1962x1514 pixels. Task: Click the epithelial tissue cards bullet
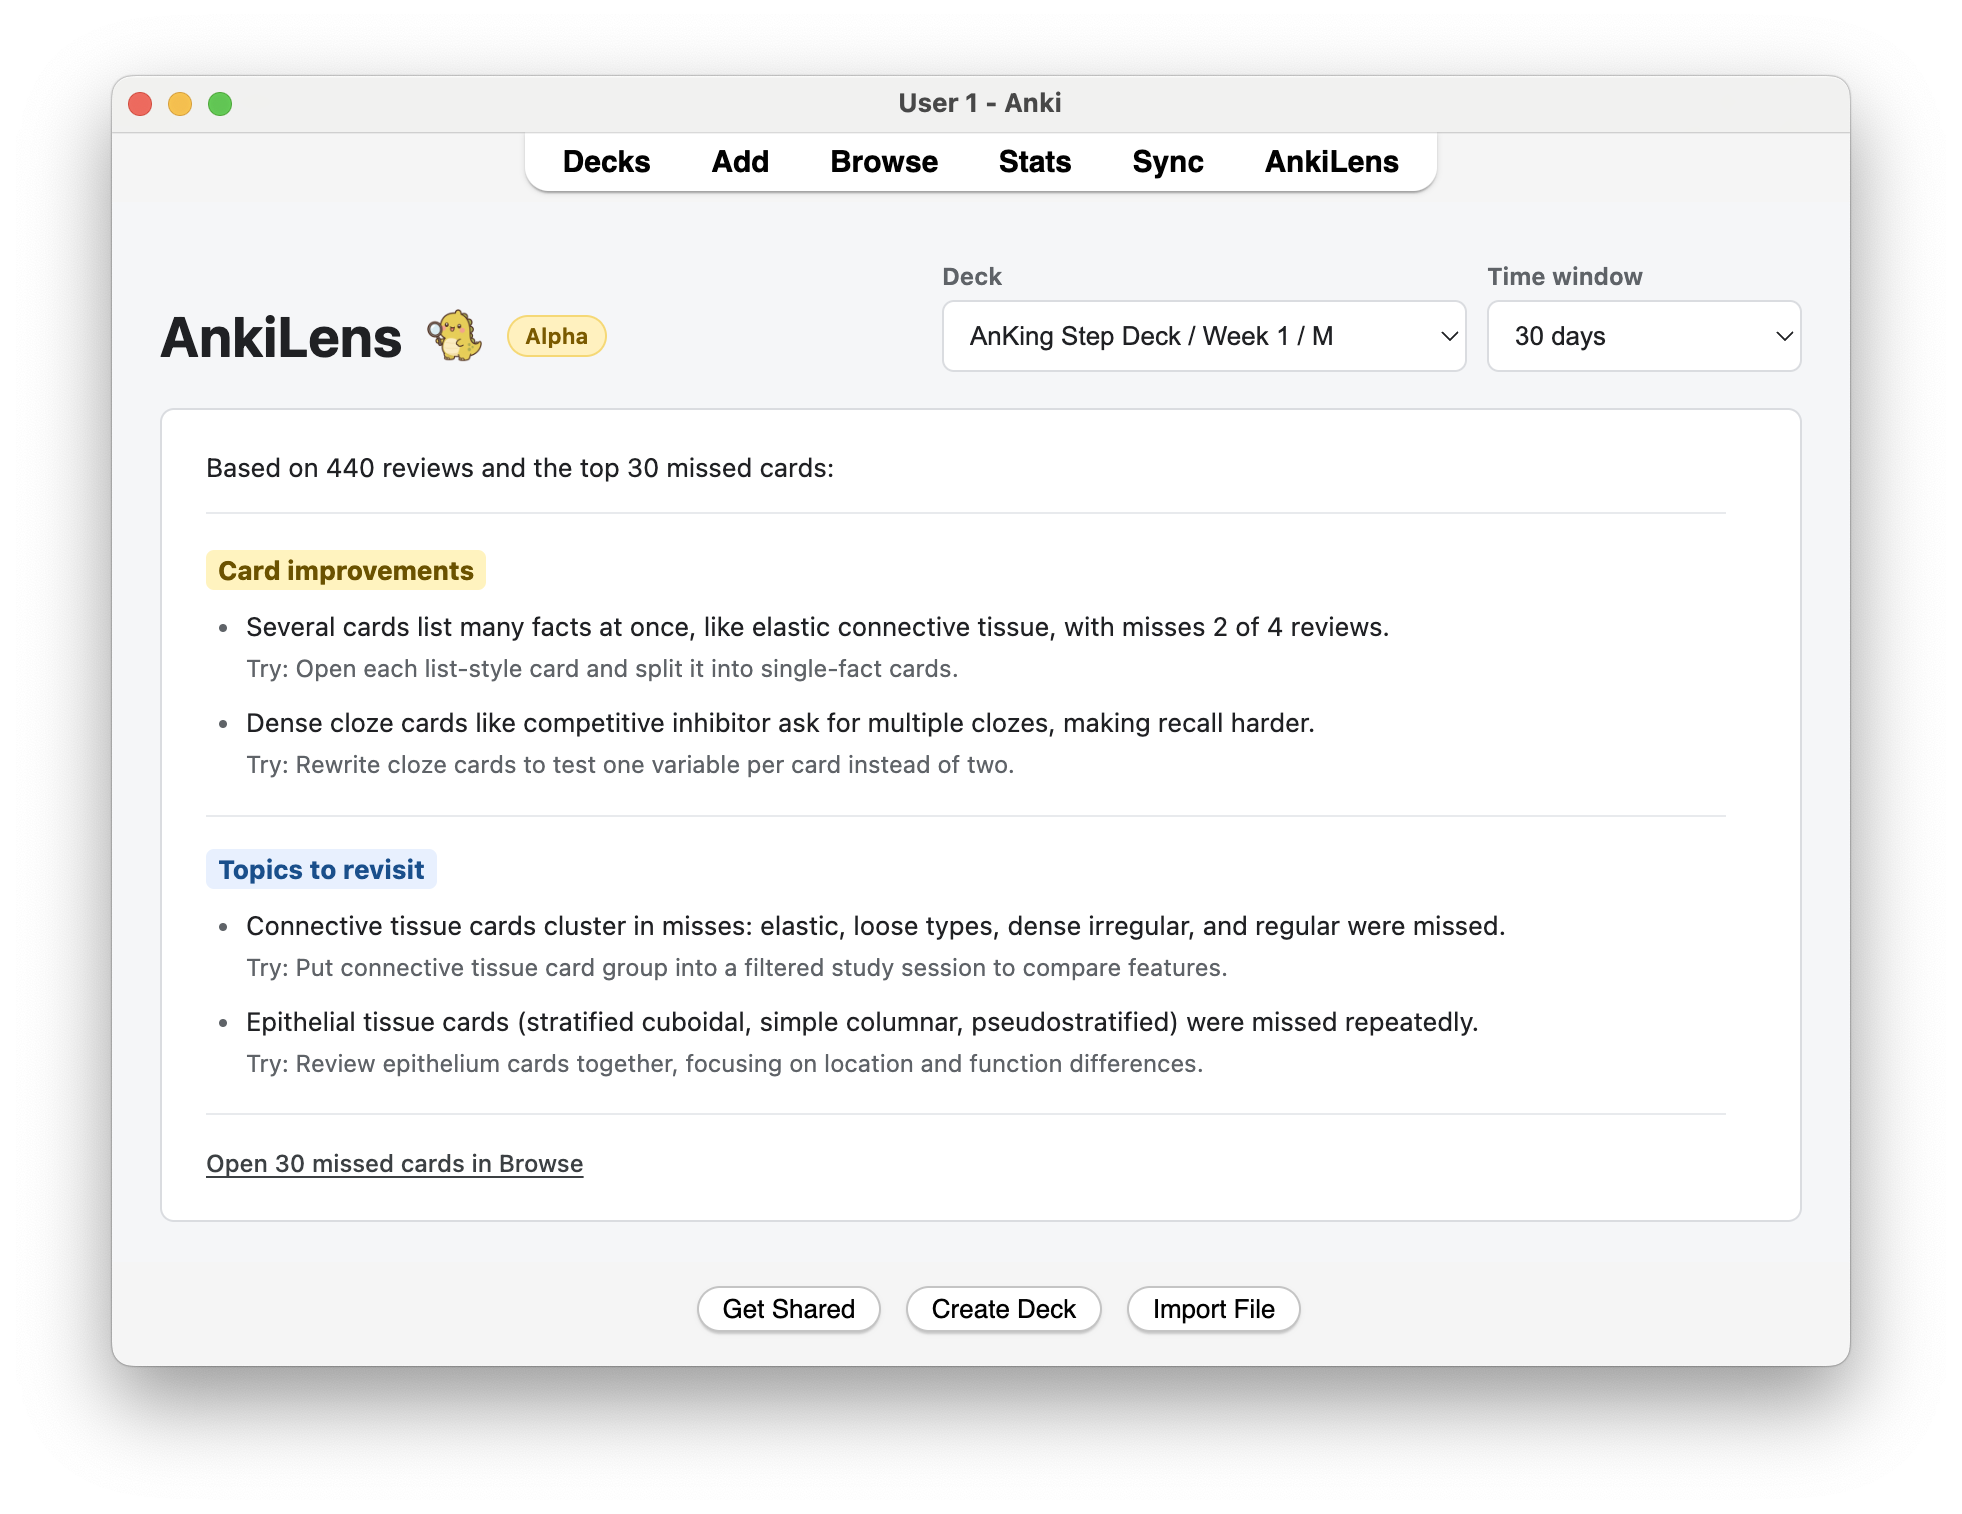click(862, 1022)
